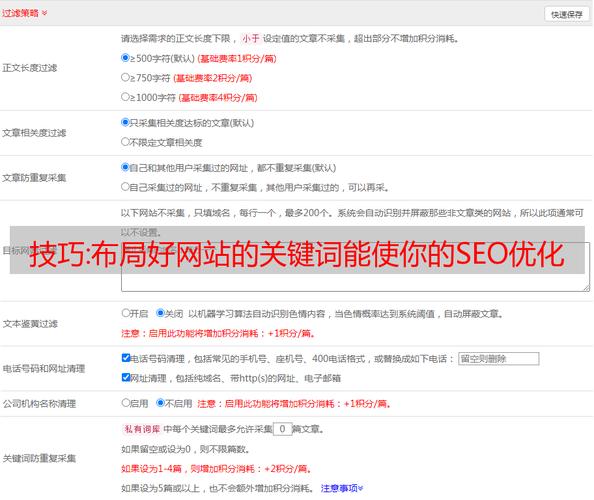Select 启用 for 公司机构名称清理
Viewport: 594px width, 500px height.
(126, 403)
